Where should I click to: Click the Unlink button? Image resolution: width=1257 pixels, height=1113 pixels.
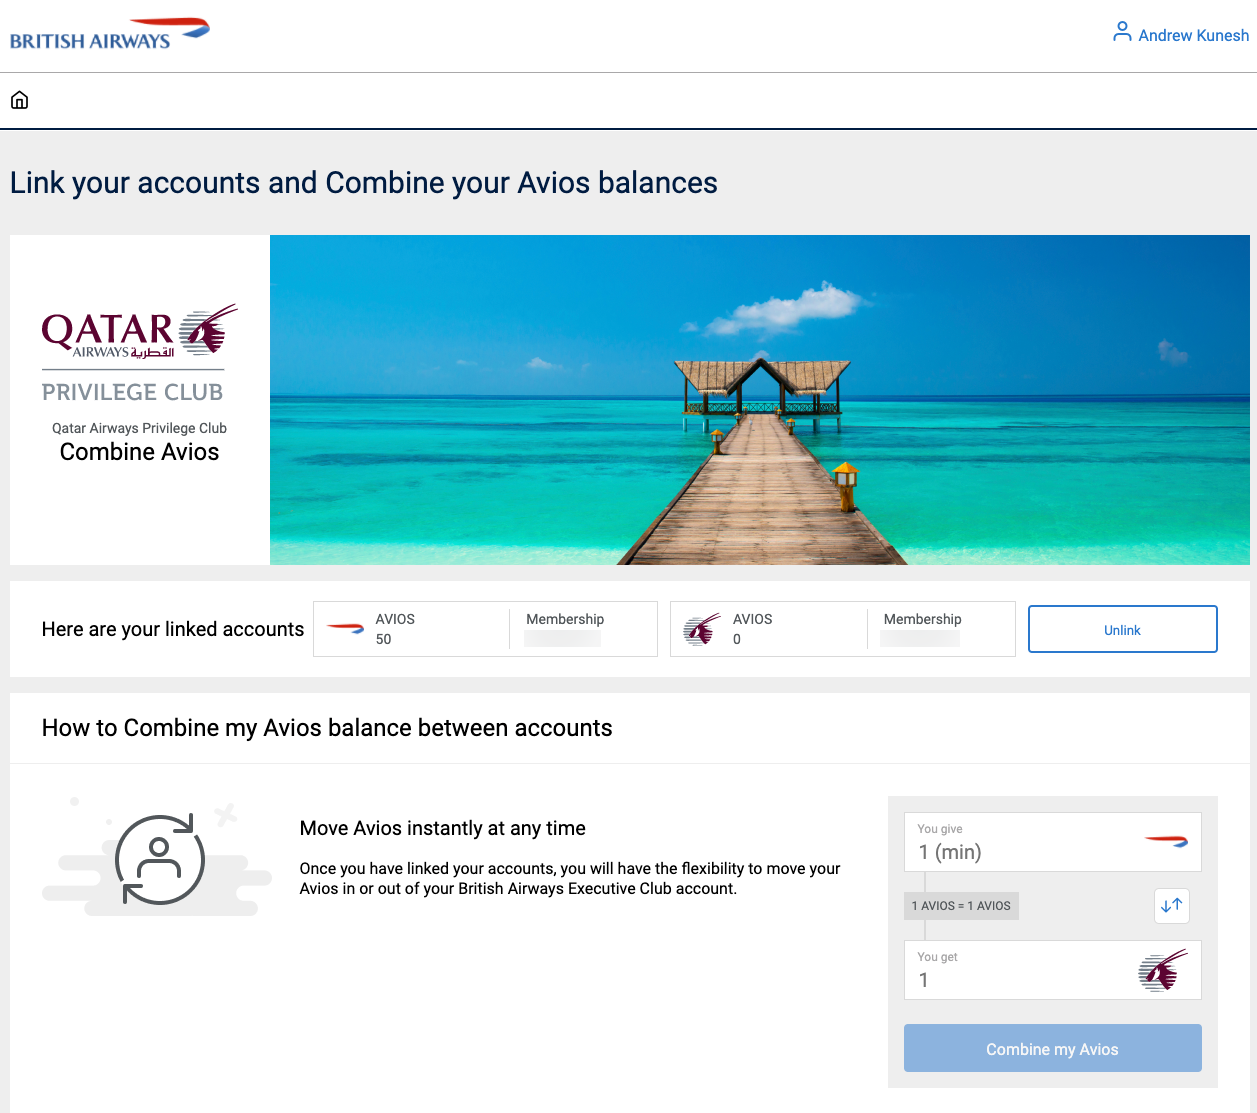(x=1122, y=629)
